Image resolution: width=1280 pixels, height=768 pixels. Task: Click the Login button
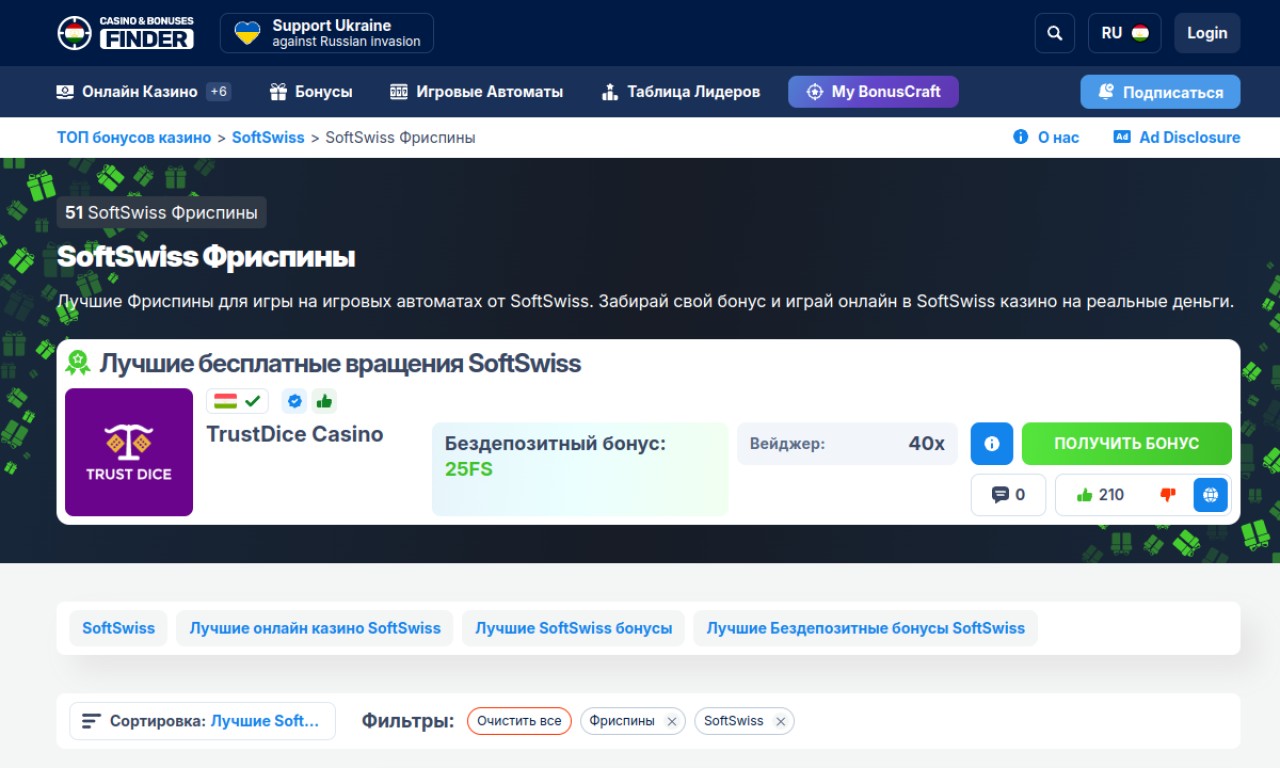tap(1207, 33)
